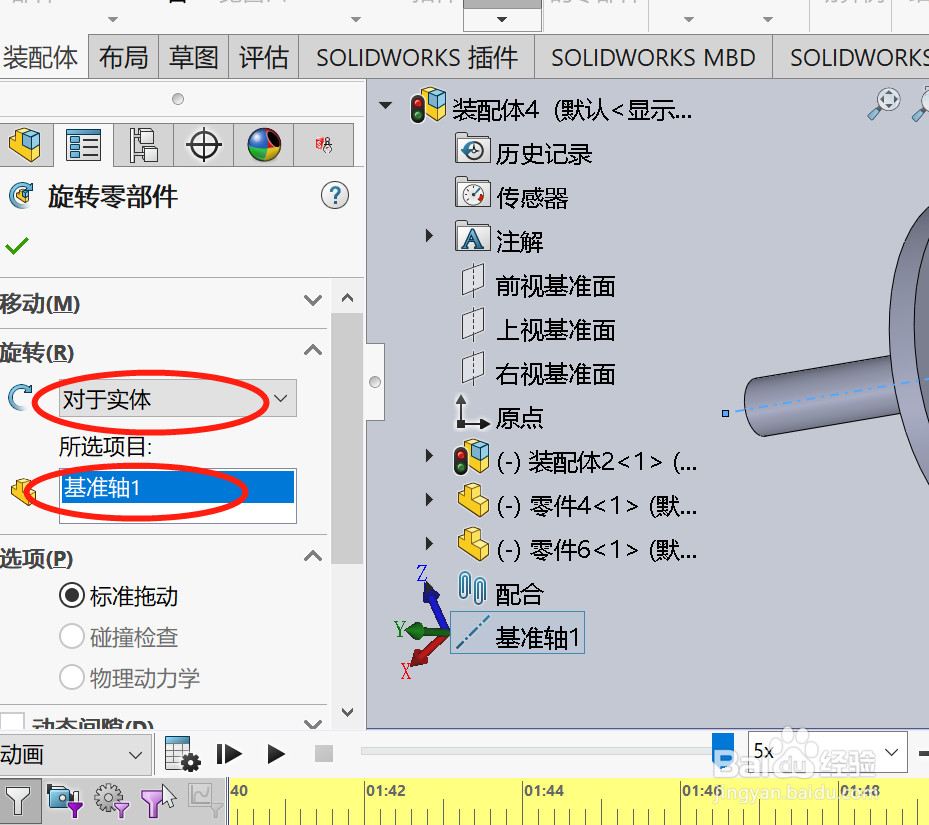Collapse the 装配体4 root tree node
The width and height of the screenshot is (929, 825).
[386, 106]
